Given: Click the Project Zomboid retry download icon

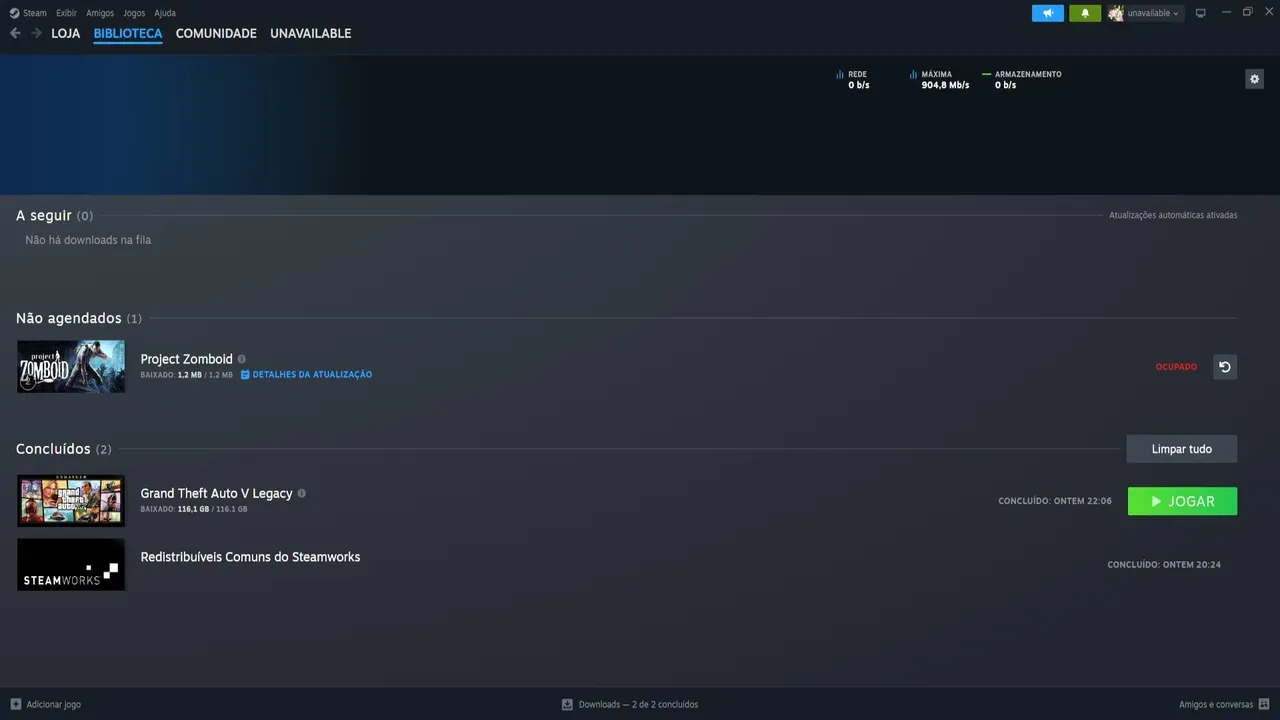Looking at the screenshot, I should click(x=1225, y=367).
